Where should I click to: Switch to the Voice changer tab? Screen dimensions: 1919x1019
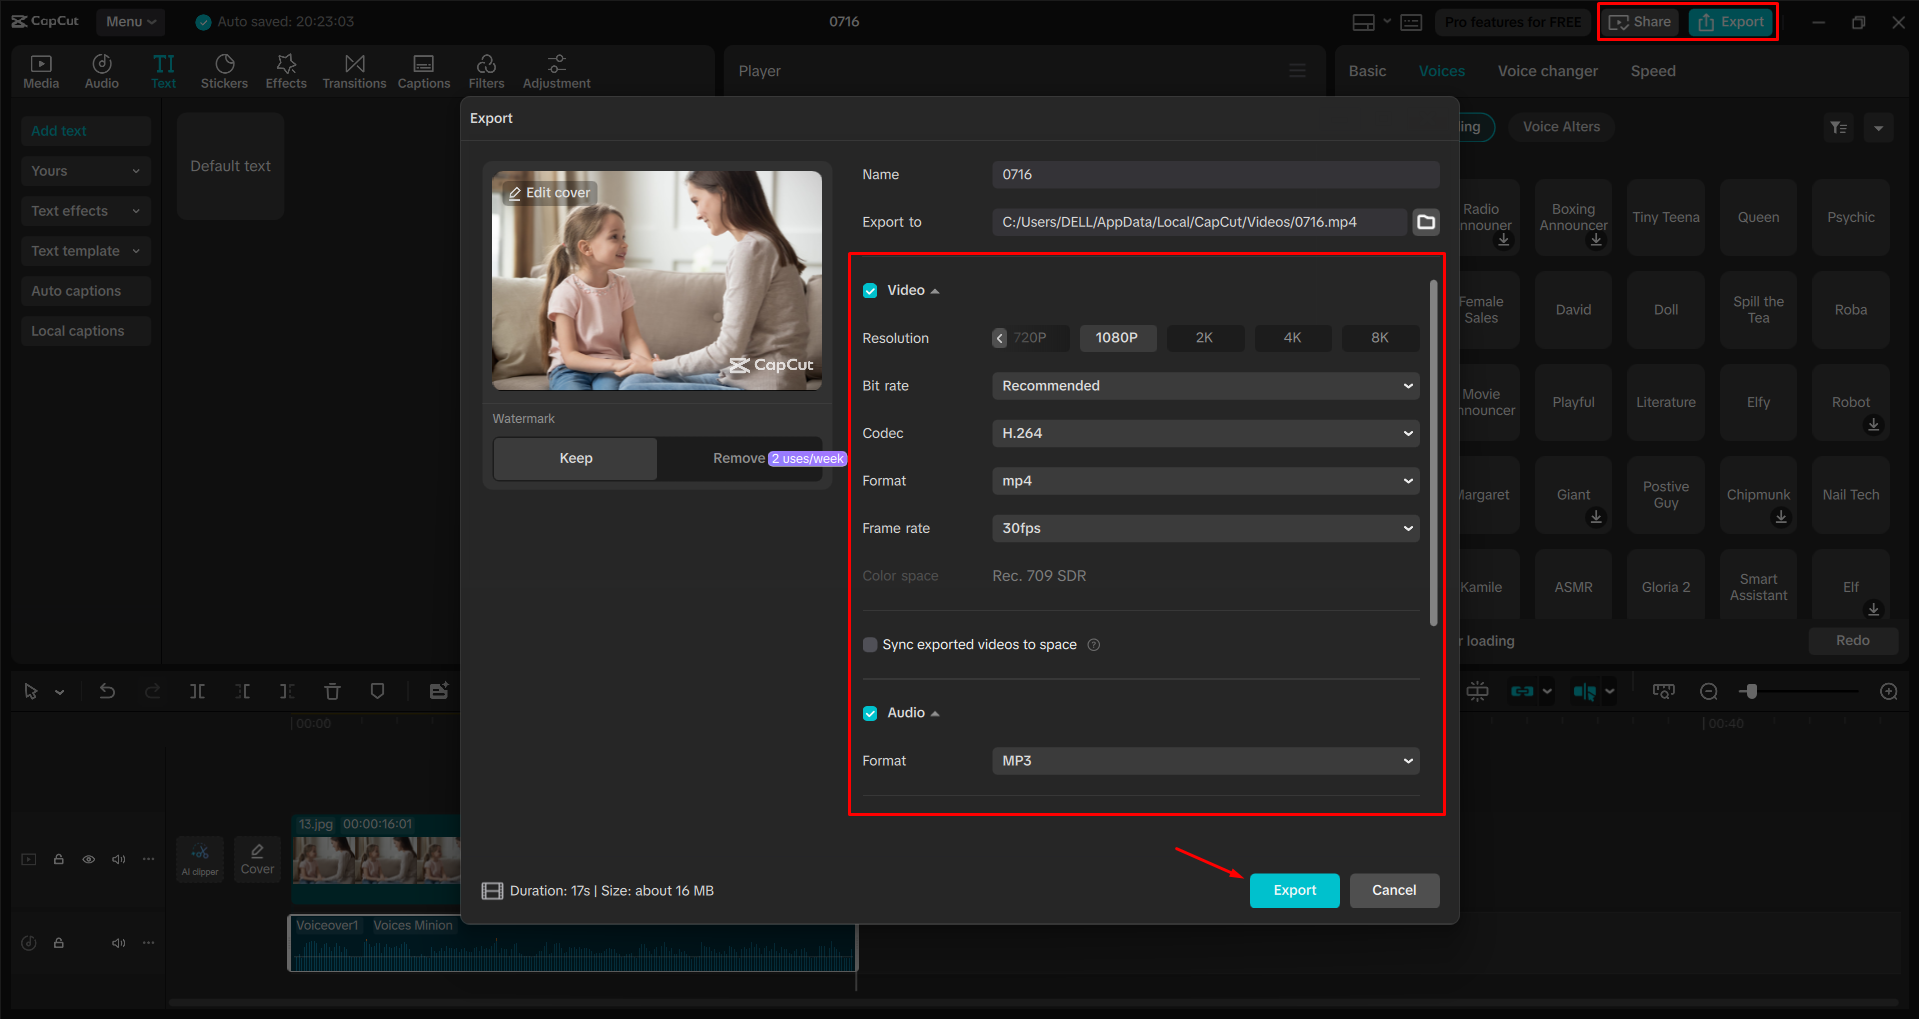pyautogui.click(x=1547, y=70)
